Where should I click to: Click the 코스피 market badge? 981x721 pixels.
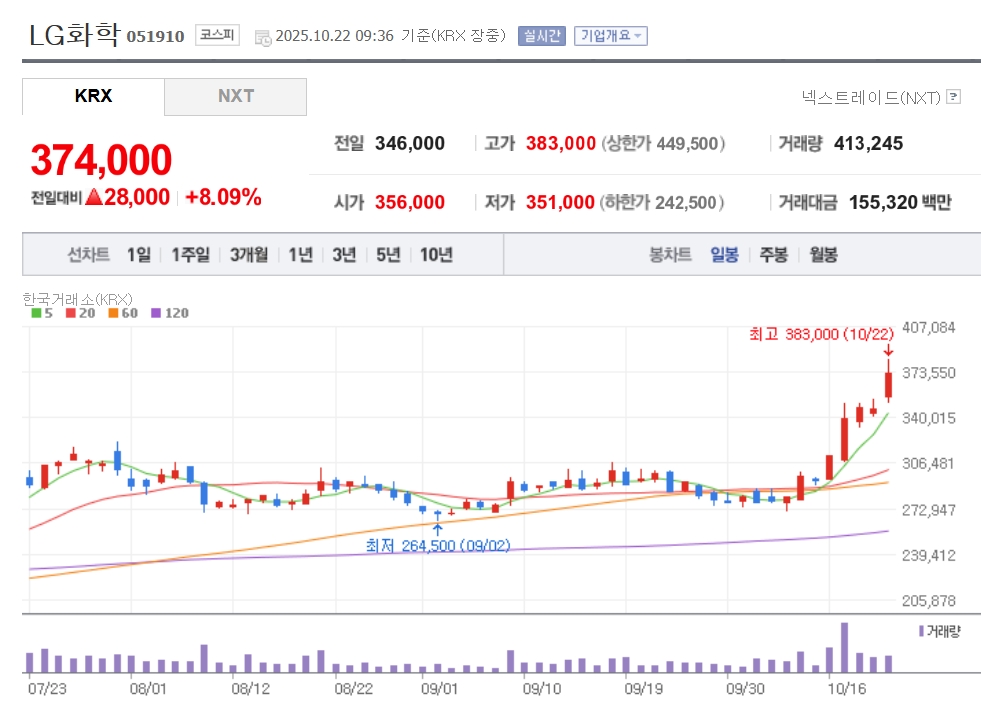coord(217,35)
